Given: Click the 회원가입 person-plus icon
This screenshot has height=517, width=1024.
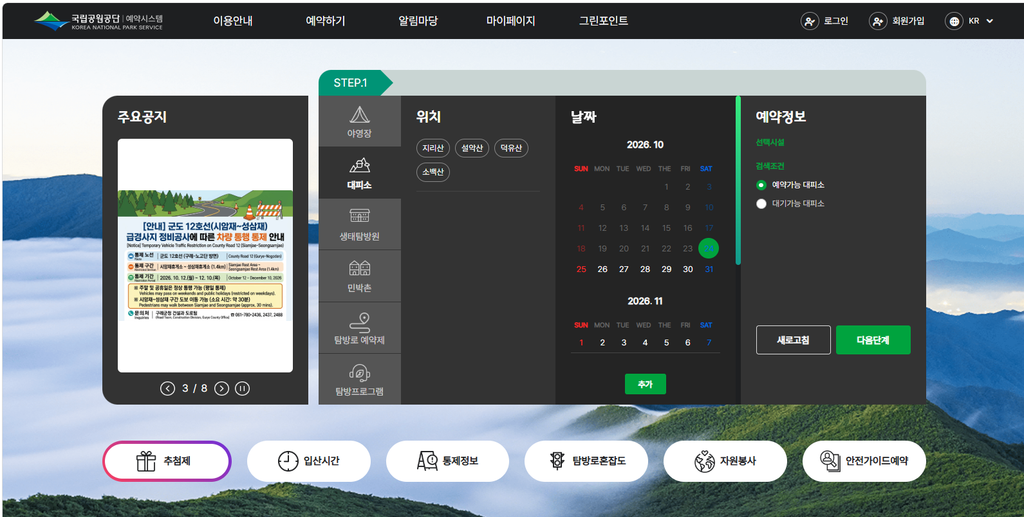Looking at the screenshot, I should click(878, 21).
